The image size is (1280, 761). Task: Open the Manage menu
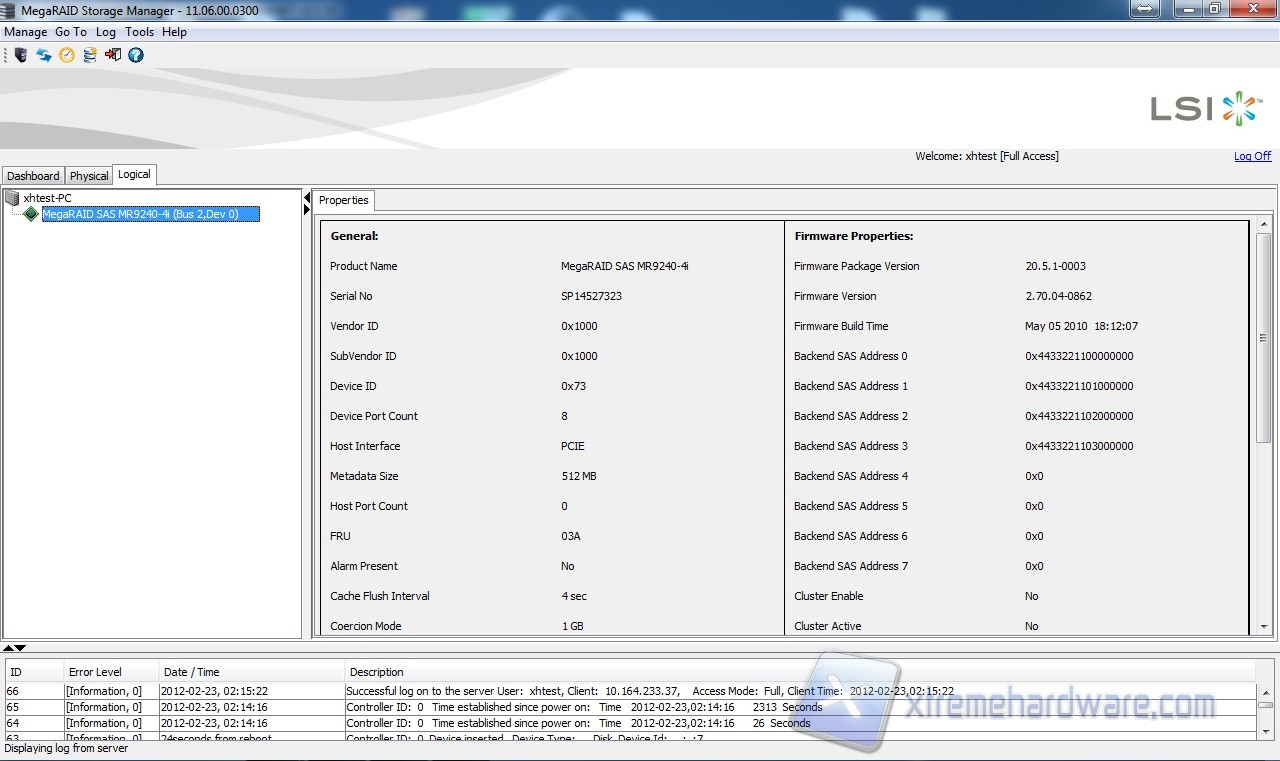pyautogui.click(x=25, y=32)
